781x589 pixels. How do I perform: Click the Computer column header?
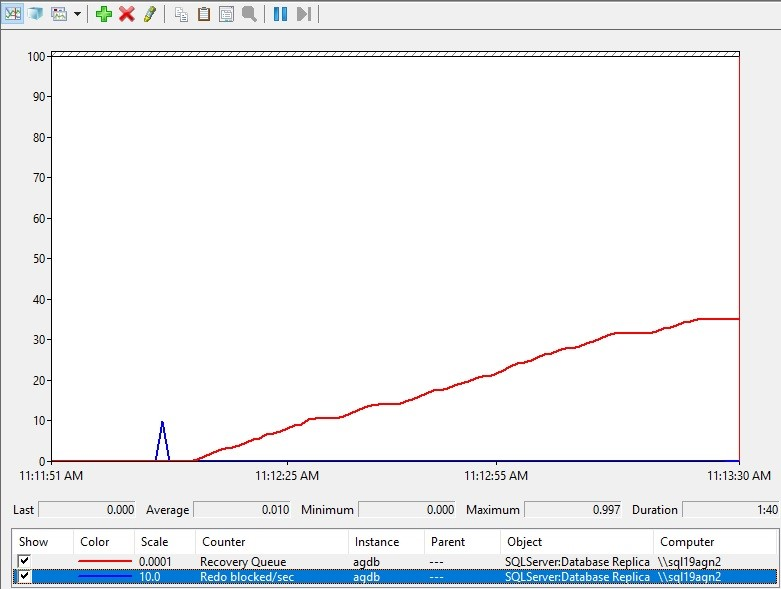click(686, 541)
